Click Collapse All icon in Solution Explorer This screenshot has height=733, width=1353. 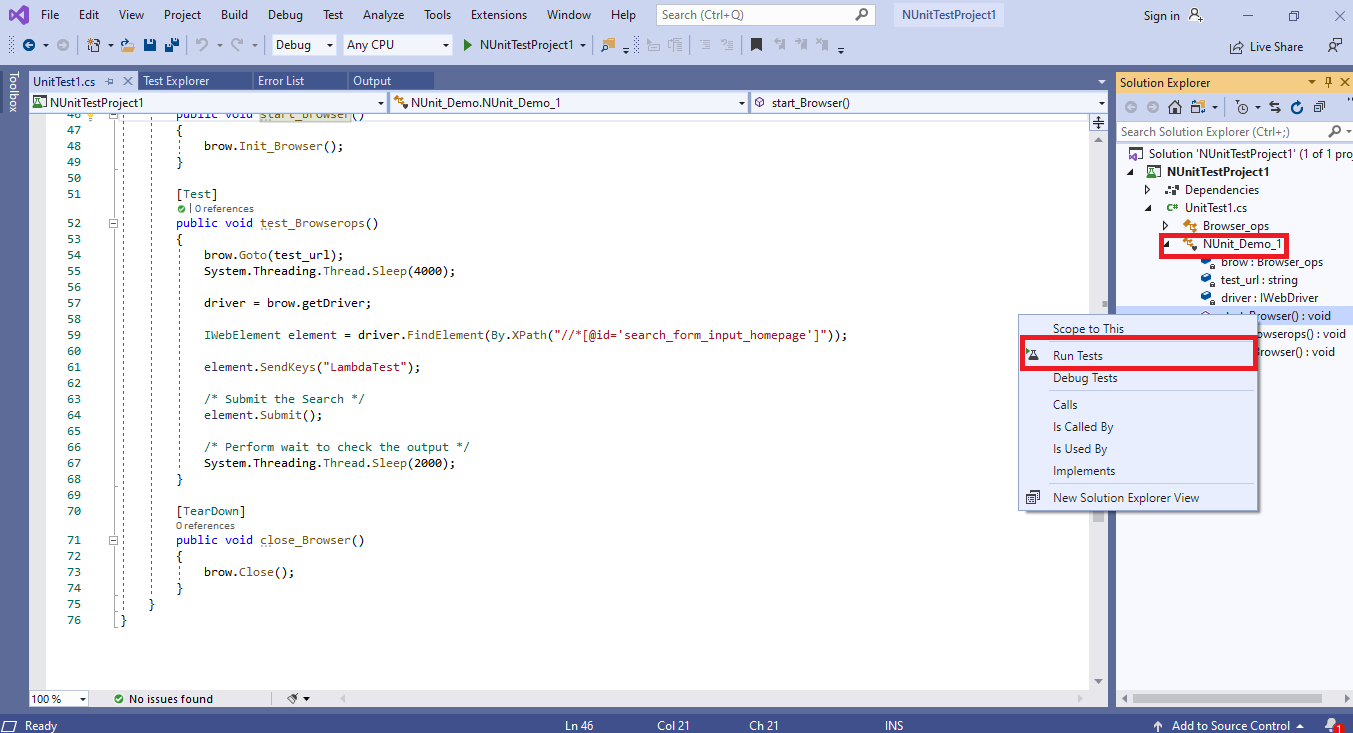tap(1319, 107)
